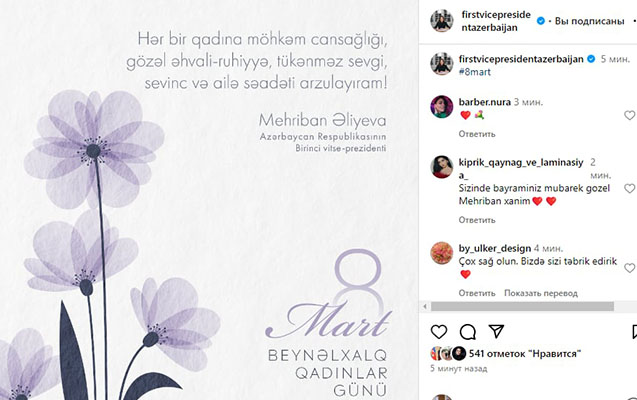Reply to barber.nura's comment
This screenshot has height=400, width=637.
pyautogui.click(x=477, y=134)
